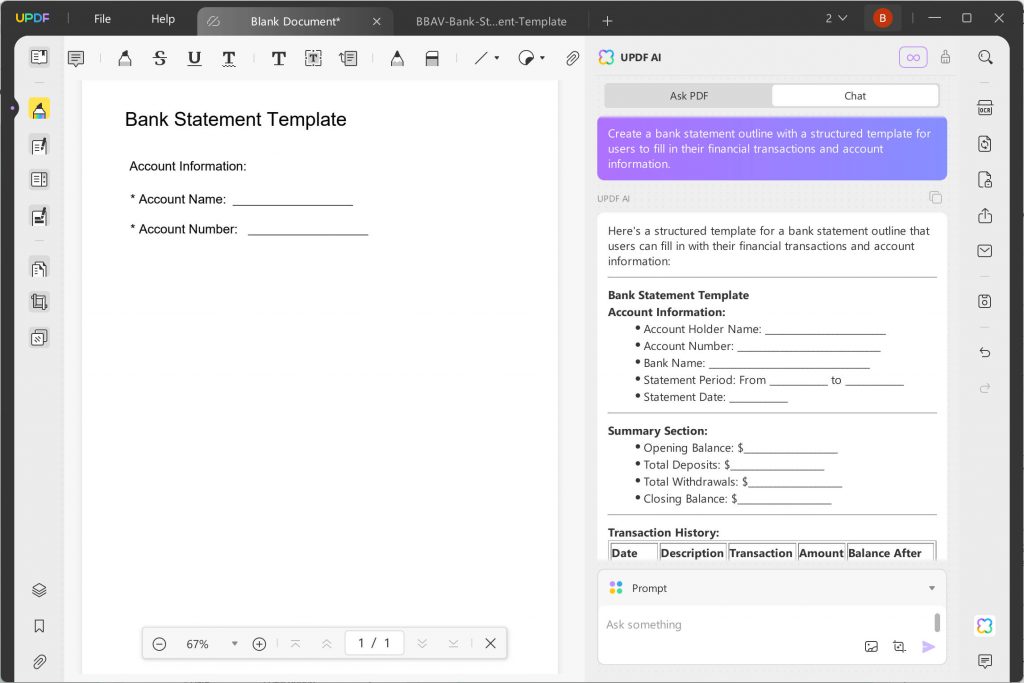Image resolution: width=1024 pixels, height=683 pixels.
Task: Open the zoom percentage dropdown
Action: [234, 643]
